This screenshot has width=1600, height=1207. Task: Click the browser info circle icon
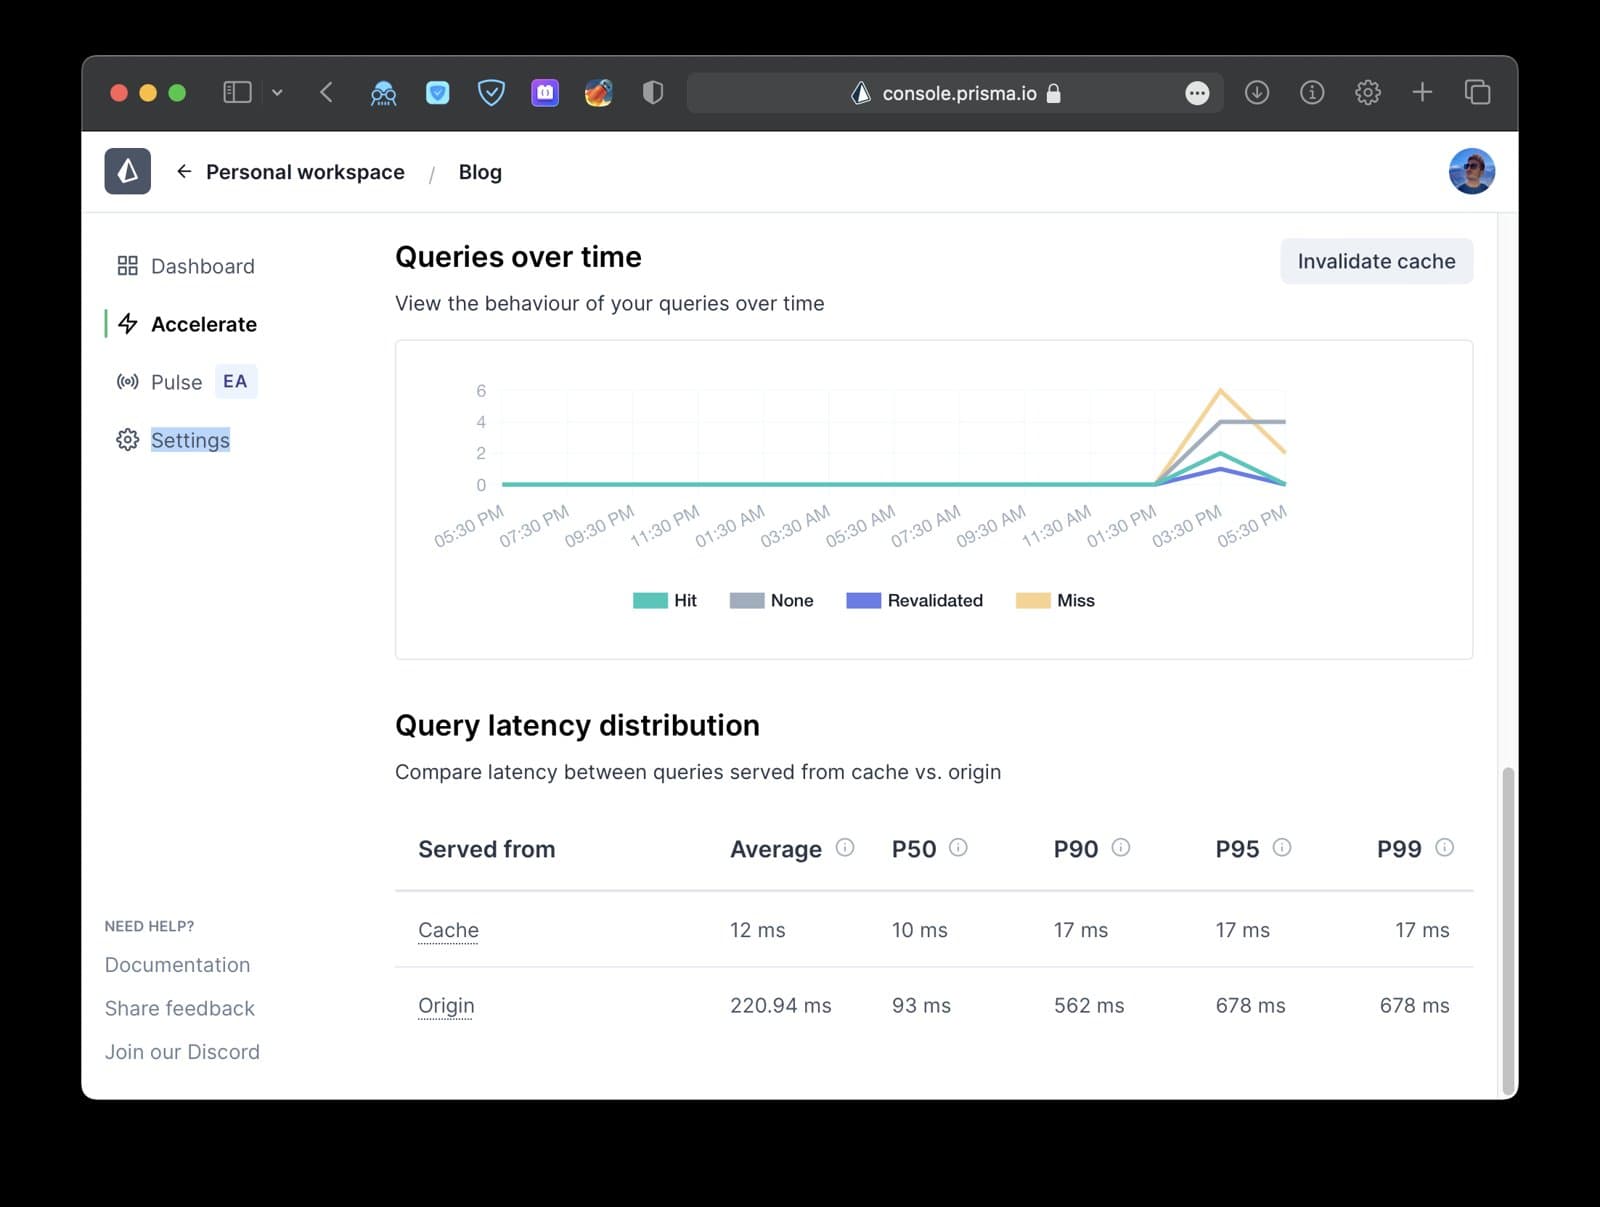[1312, 93]
